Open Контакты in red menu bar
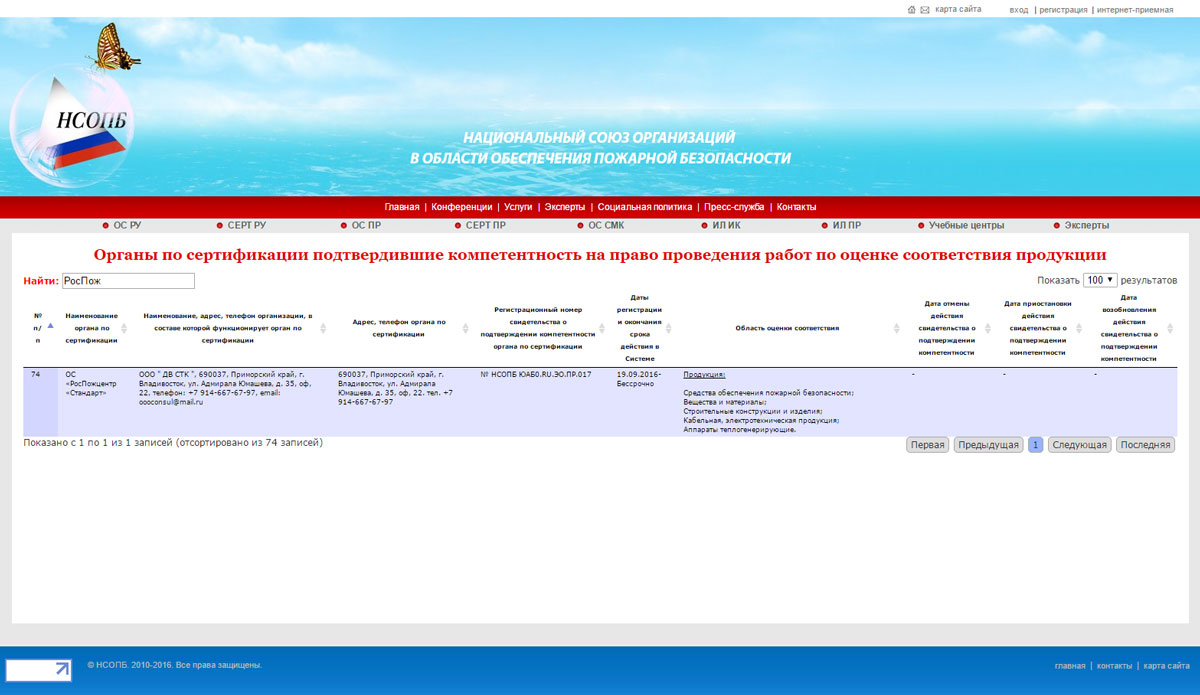 (797, 207)
